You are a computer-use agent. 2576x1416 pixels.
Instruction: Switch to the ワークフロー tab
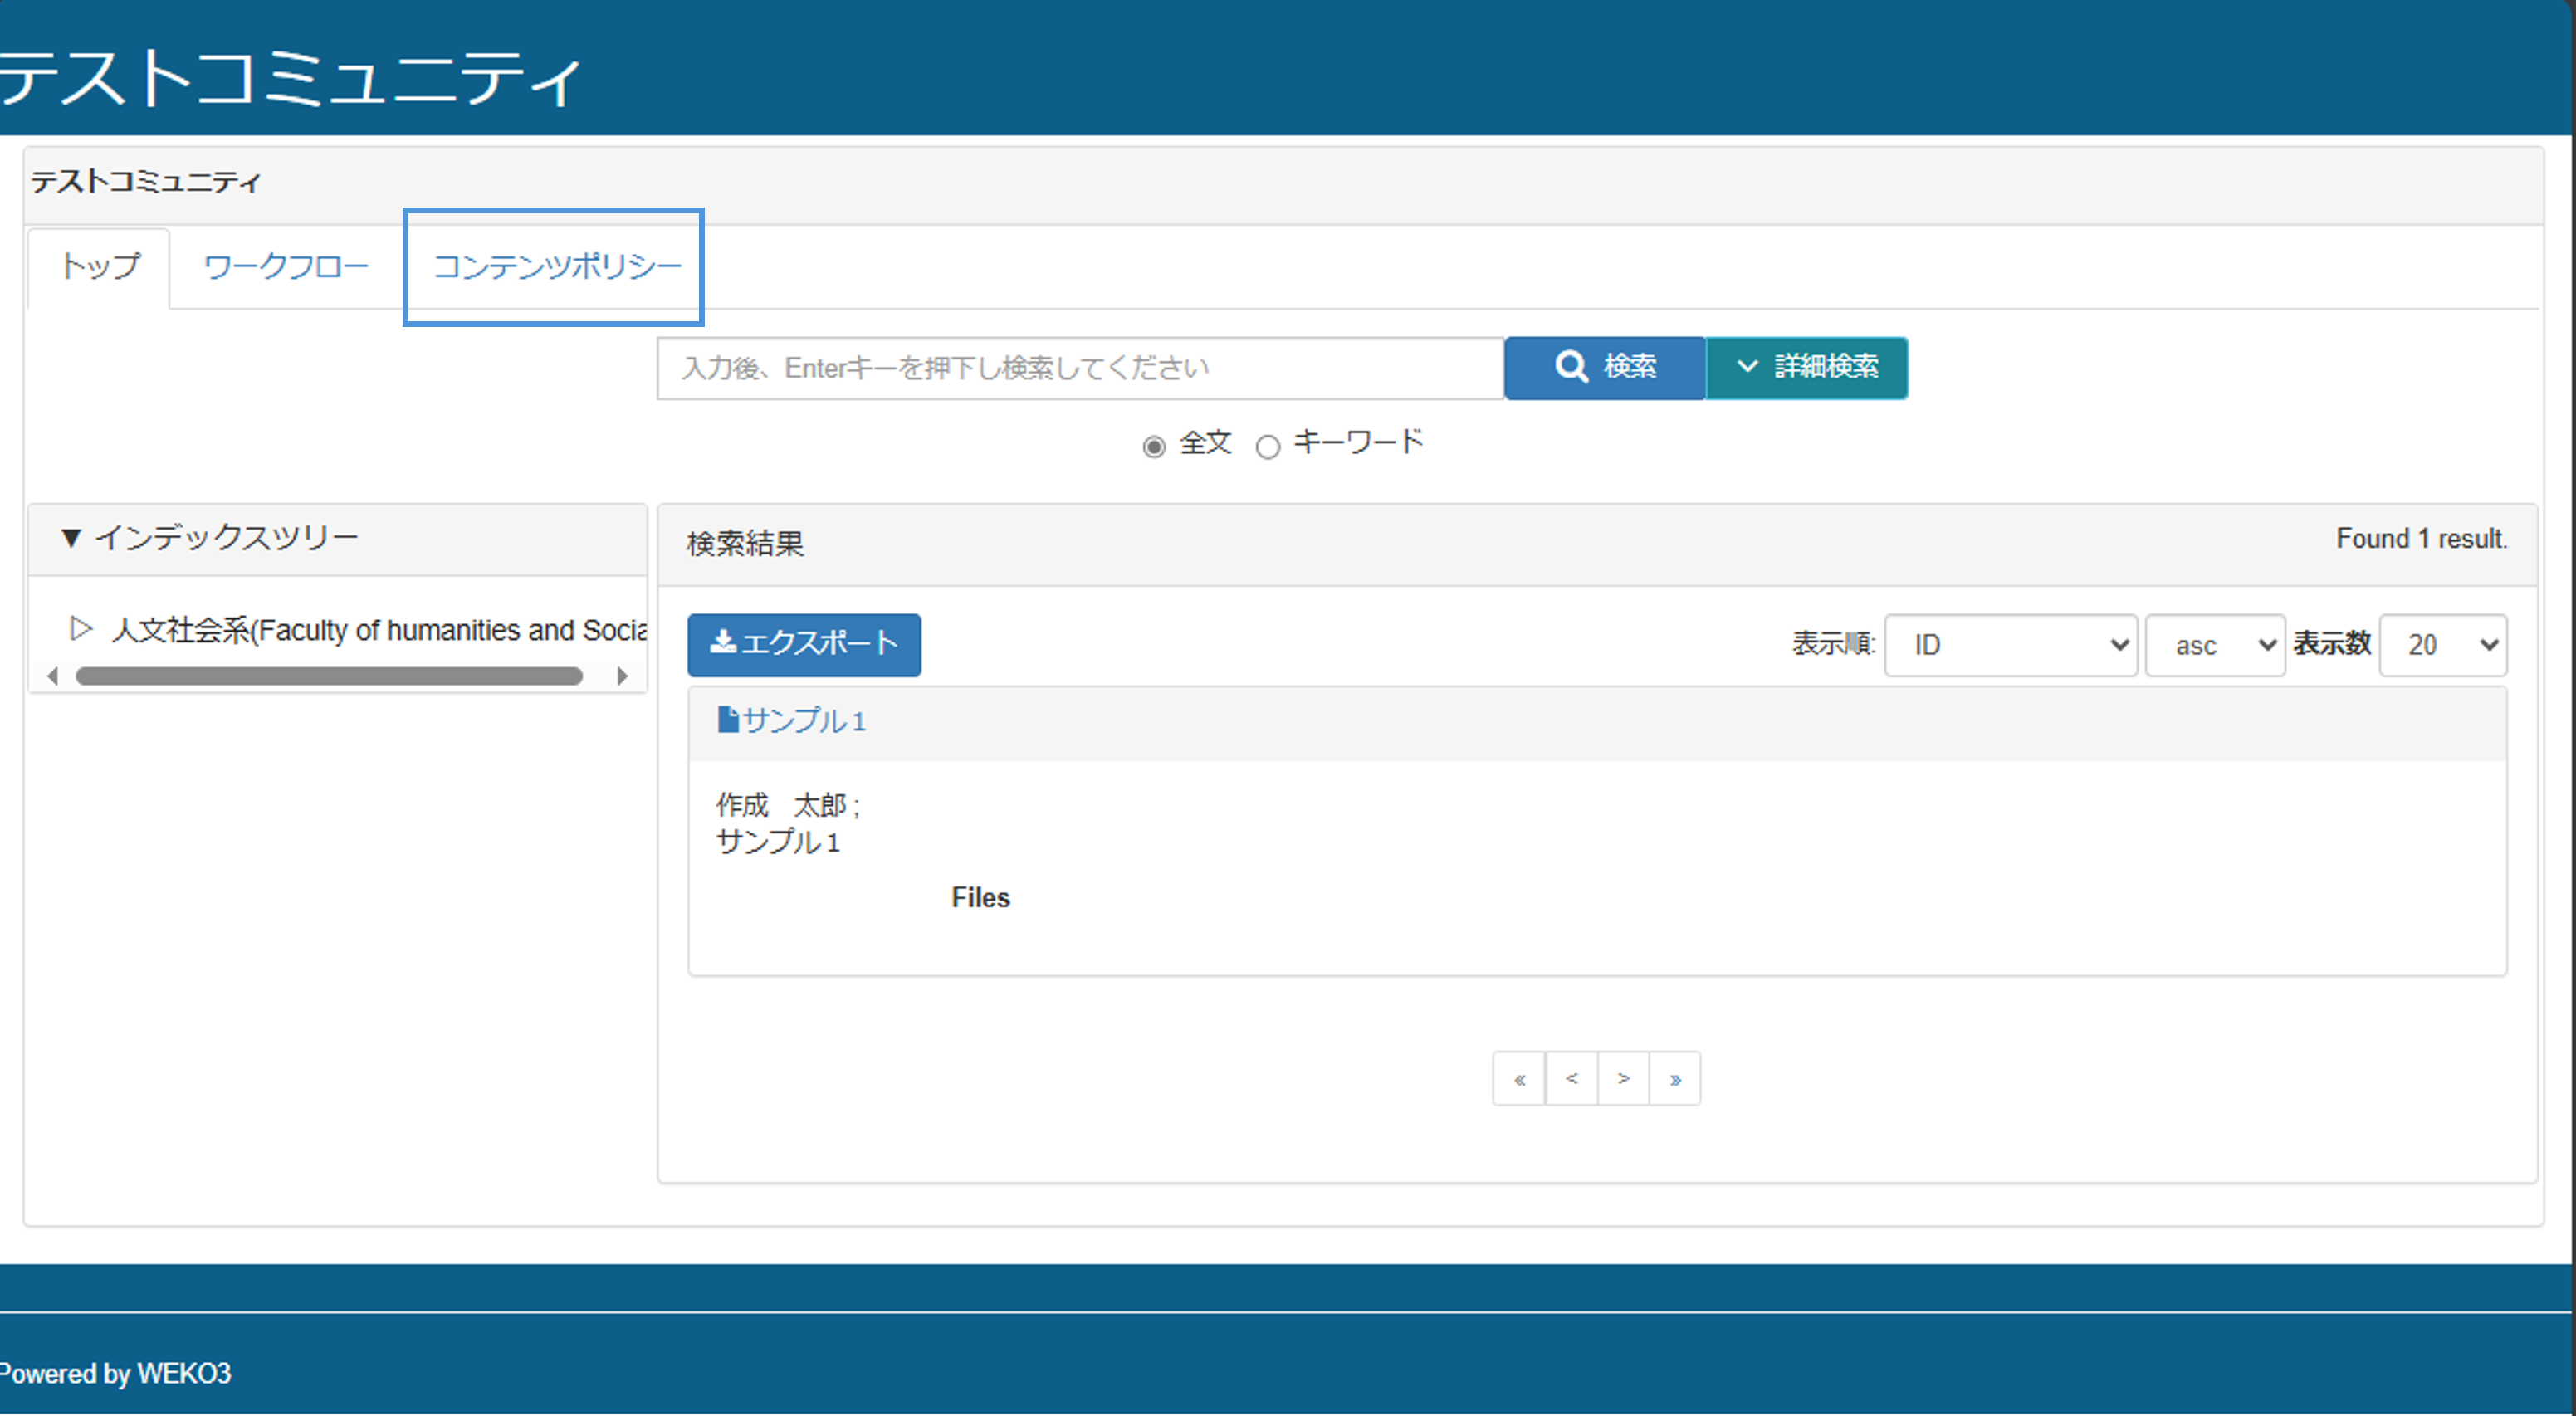286,267
